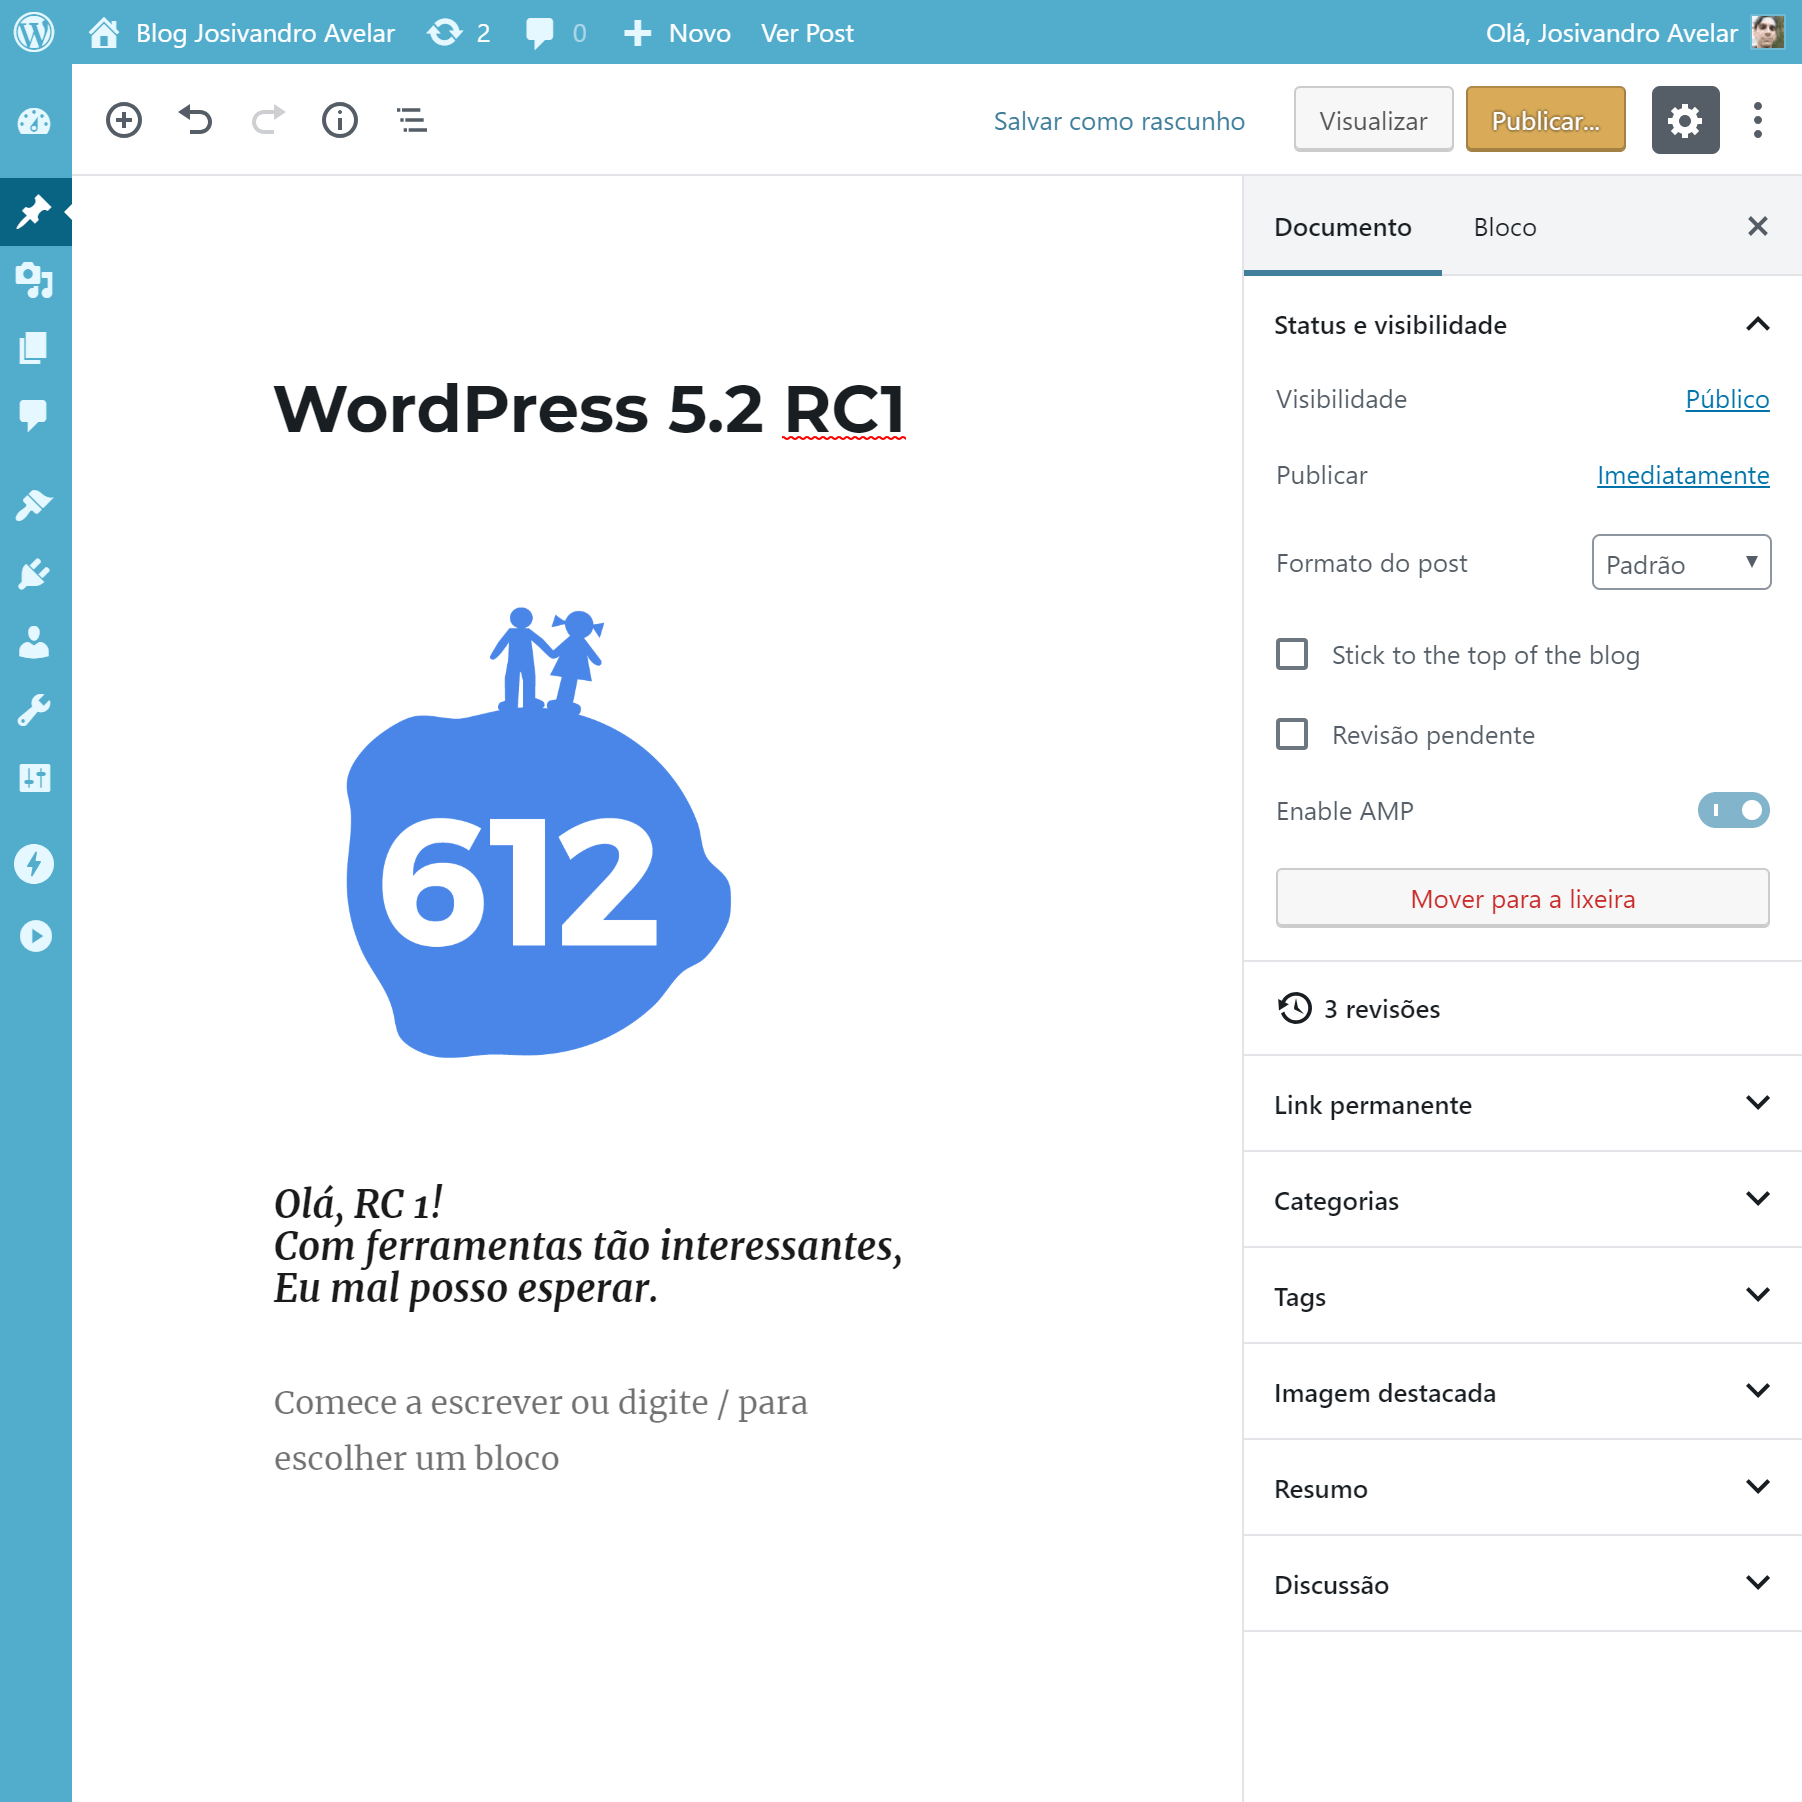Expand the Categorias section
The image size is (1802, 1802).
click(x=1522, y=1201)
